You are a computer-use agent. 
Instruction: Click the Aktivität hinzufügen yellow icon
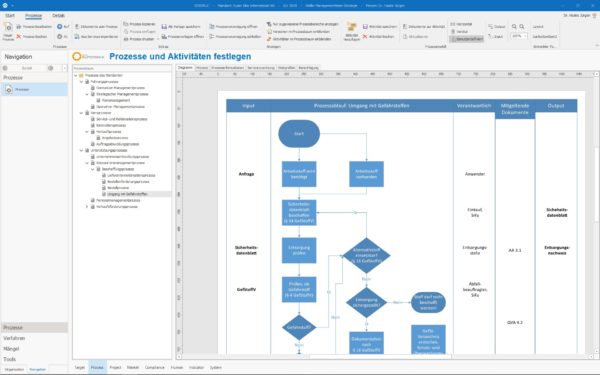tap(352, 27)
